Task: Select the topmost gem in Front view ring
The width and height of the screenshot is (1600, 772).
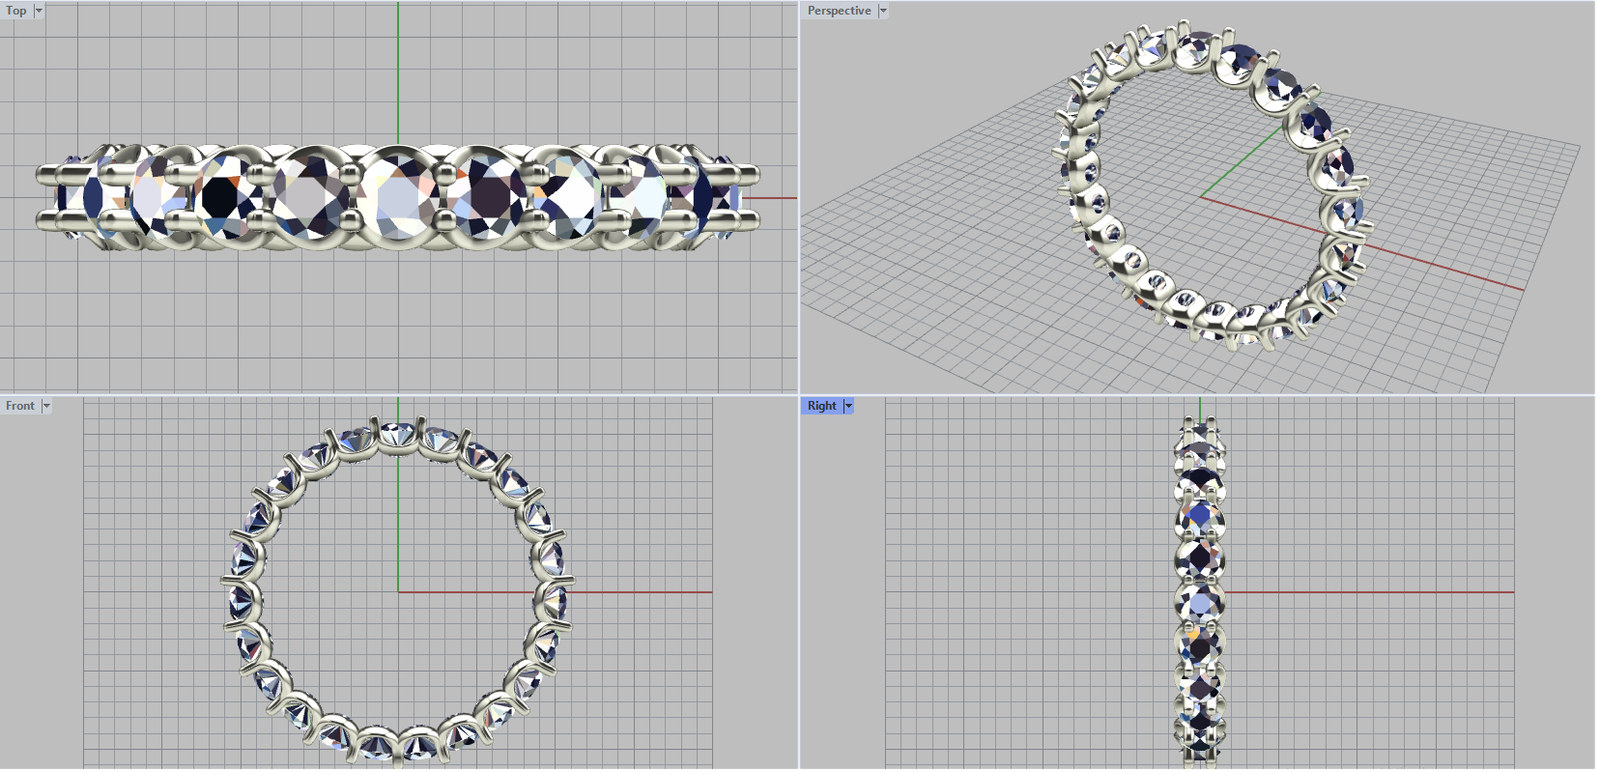Action: 398,436
